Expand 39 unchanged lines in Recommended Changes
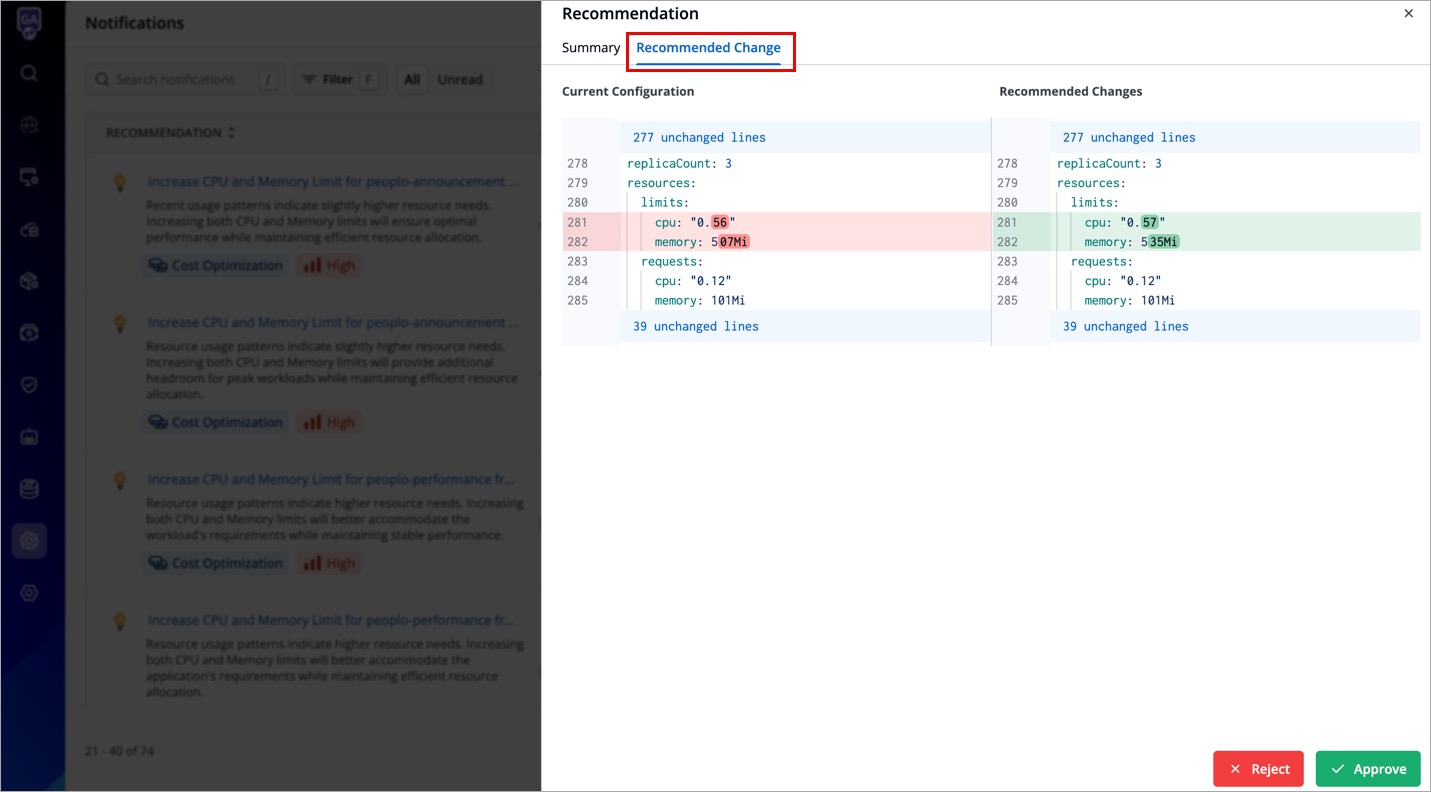 coord(1125,327)
